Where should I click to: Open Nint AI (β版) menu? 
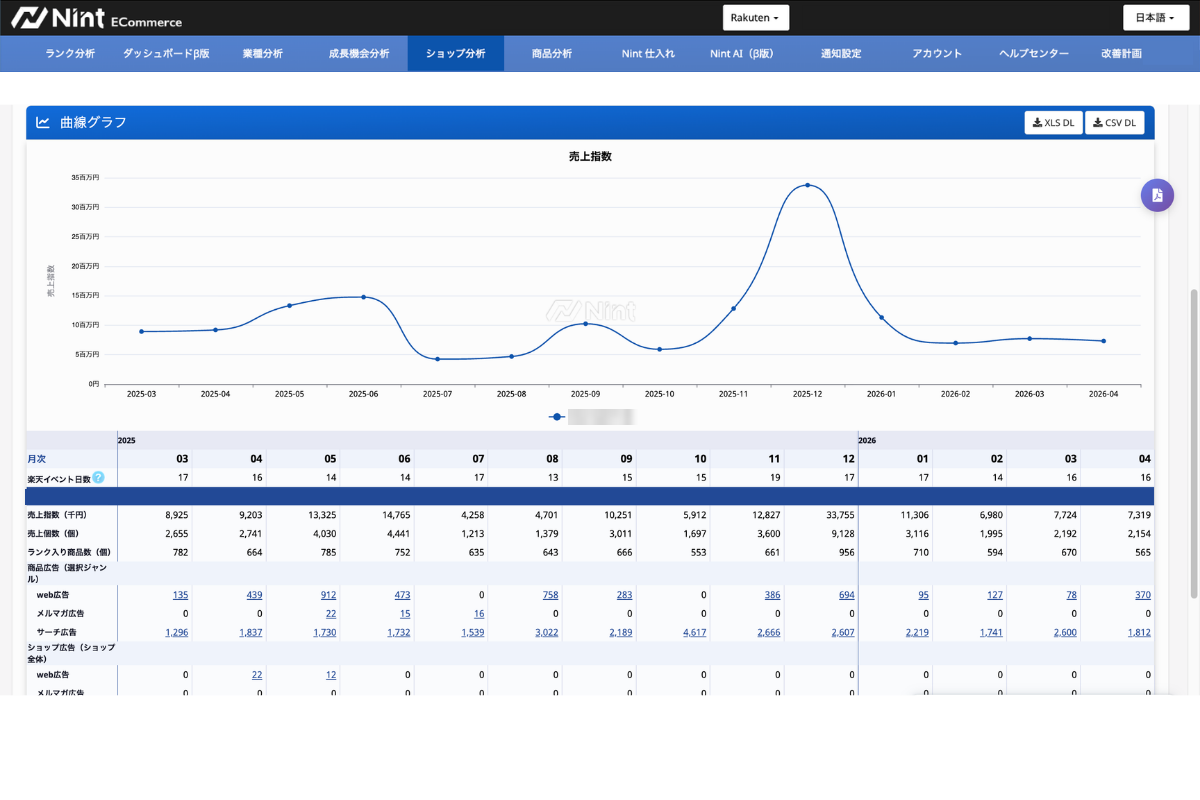coord(741,54)
